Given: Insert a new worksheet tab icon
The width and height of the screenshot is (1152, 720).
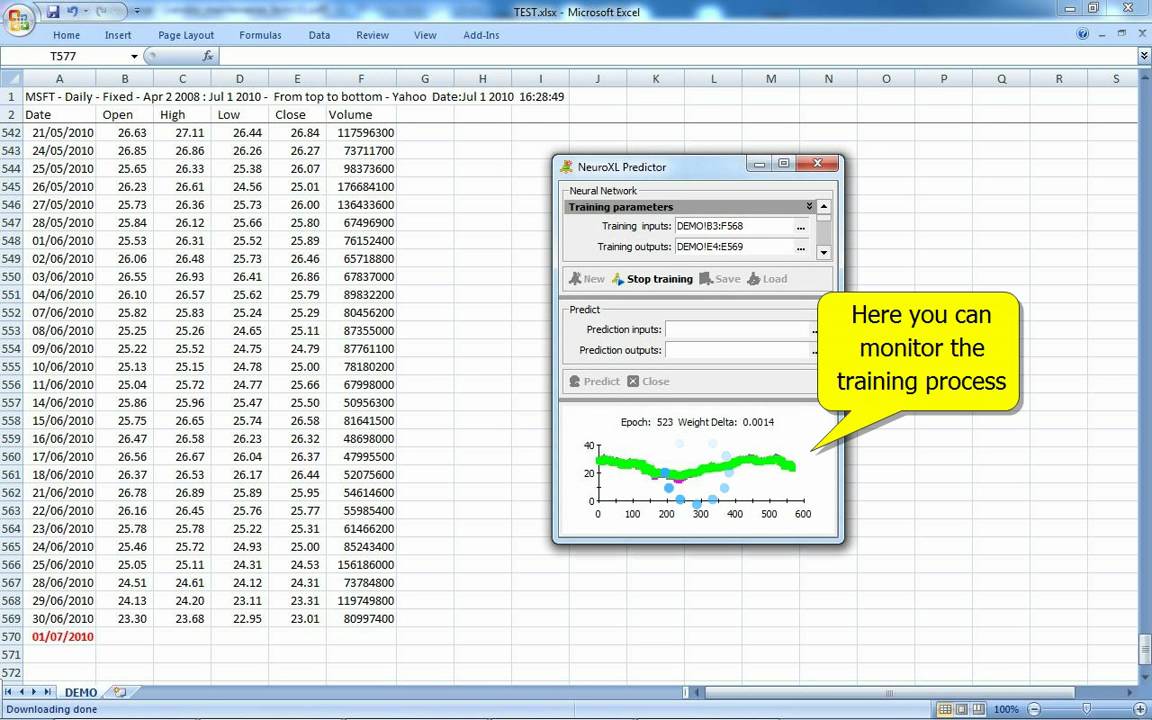Looking at the screenshot, I should coord(120,692).
